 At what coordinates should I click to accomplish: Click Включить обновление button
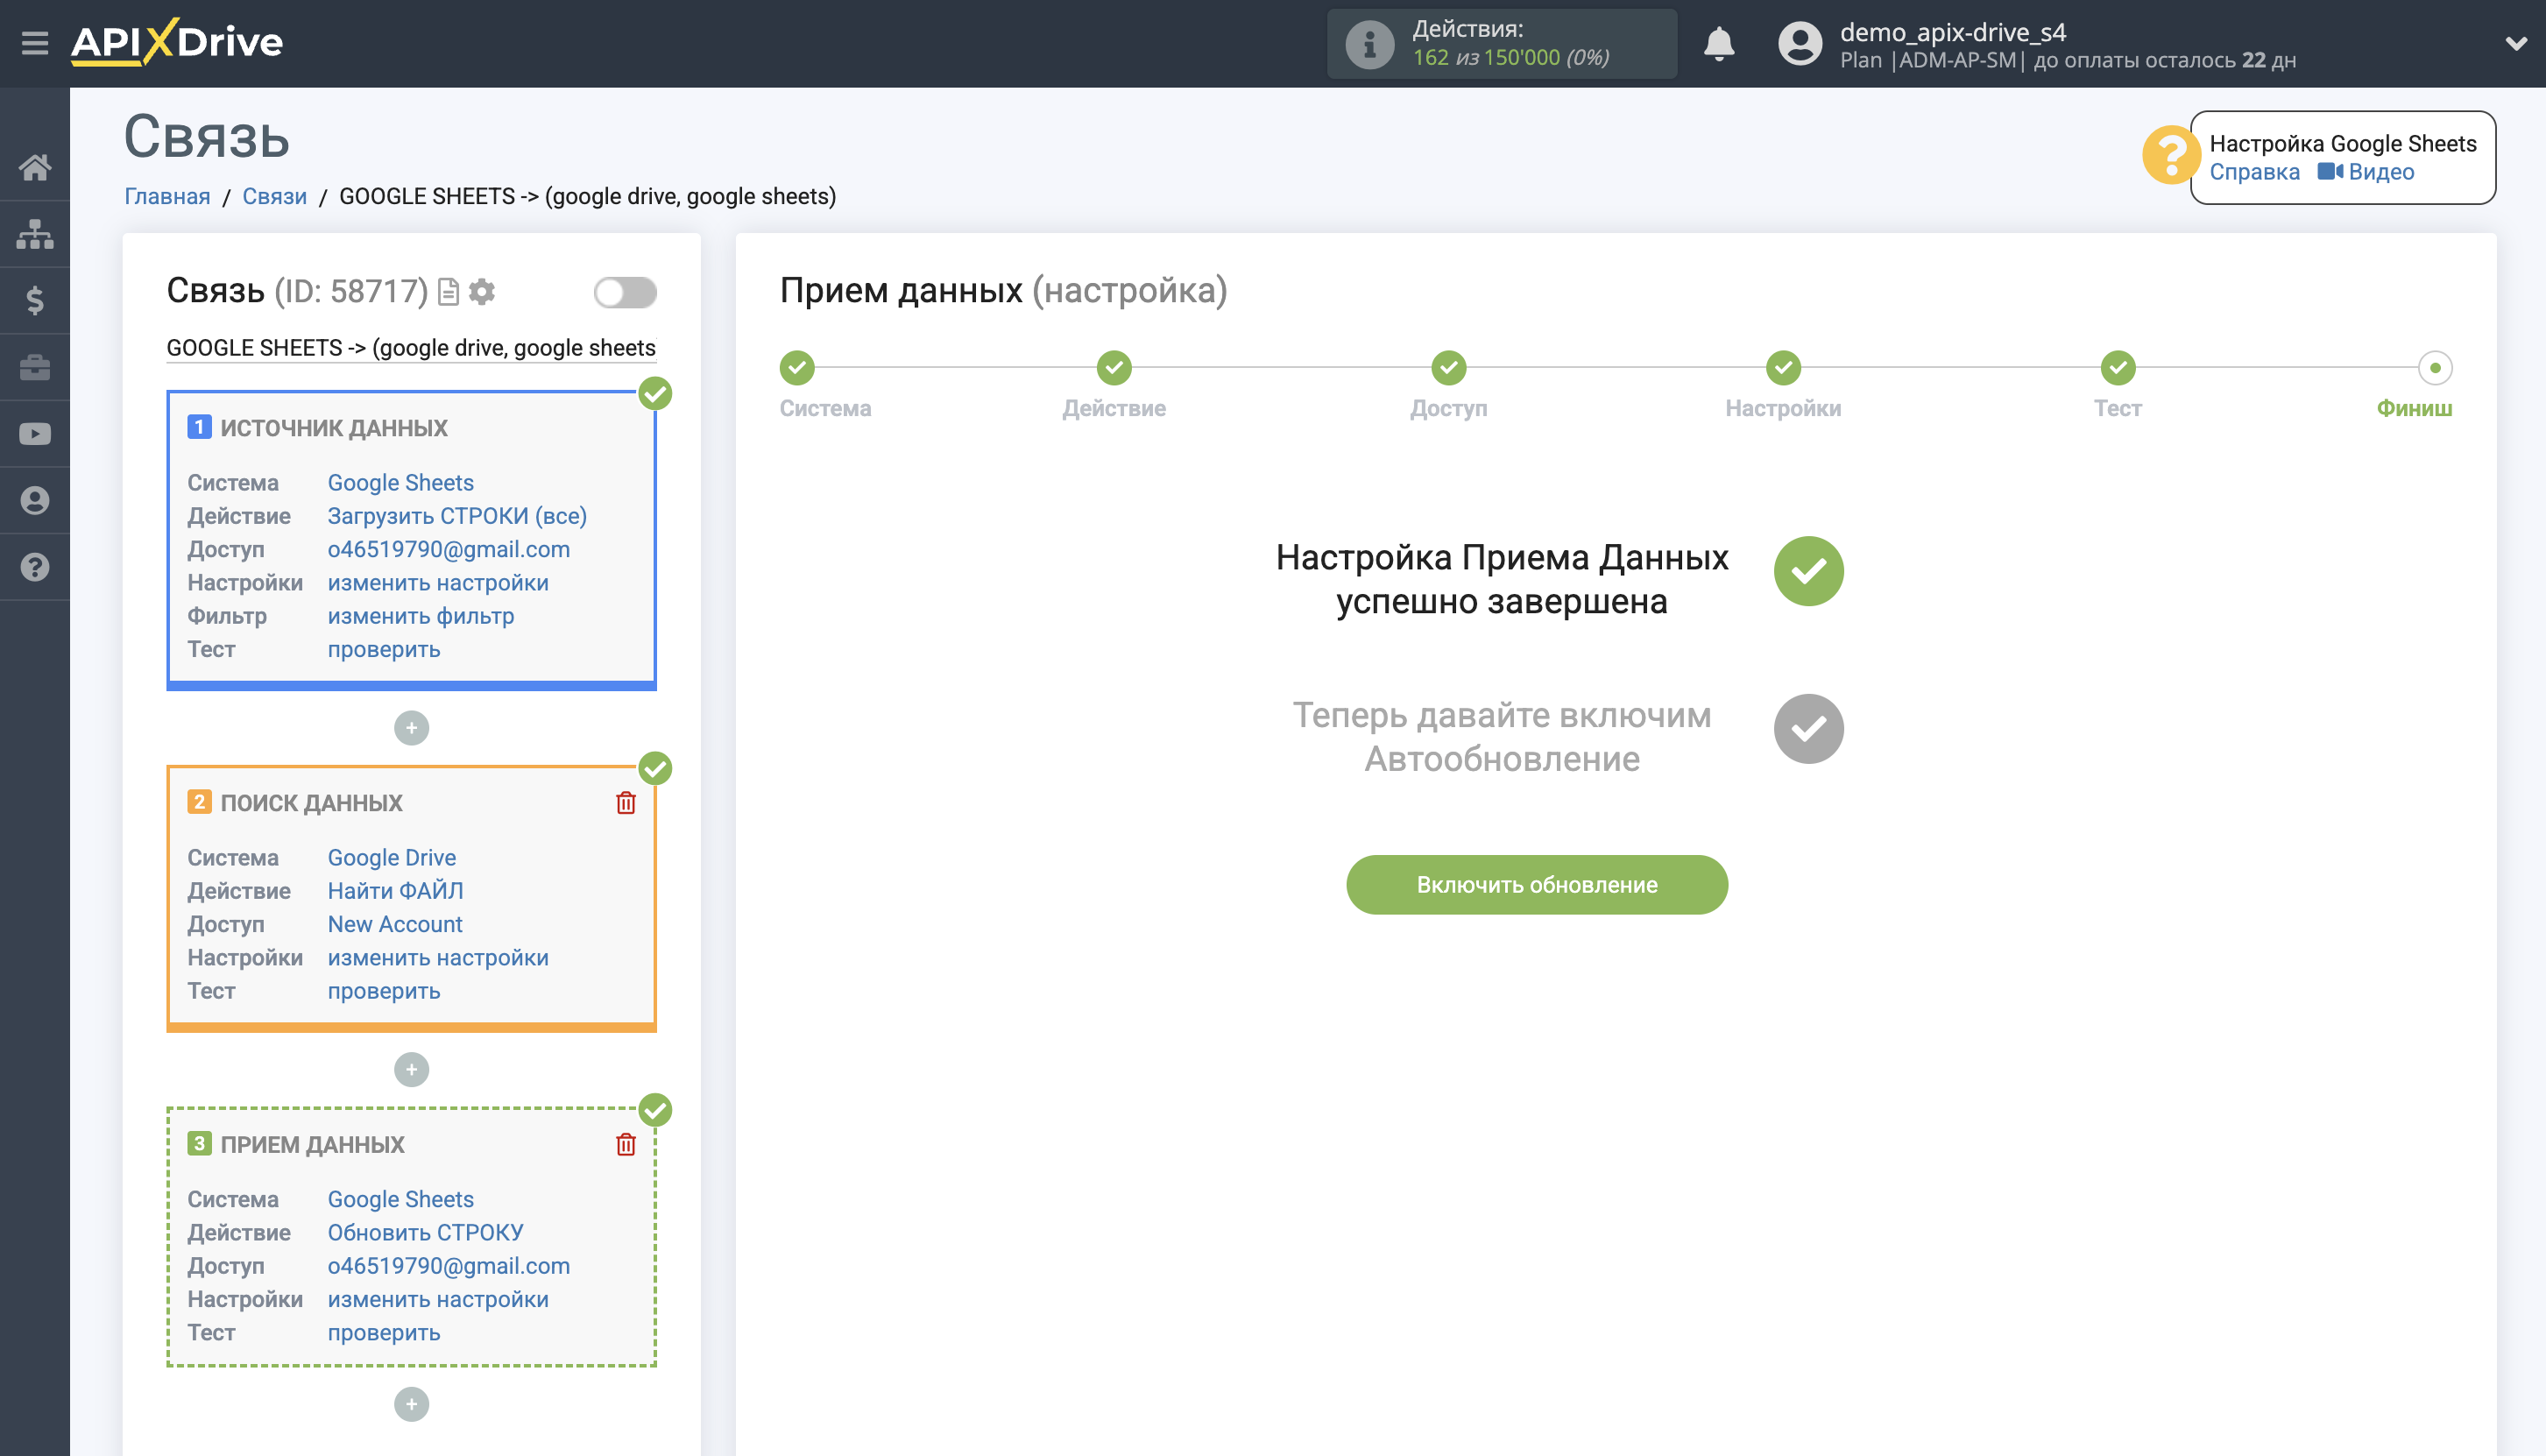pos(1537,885)
